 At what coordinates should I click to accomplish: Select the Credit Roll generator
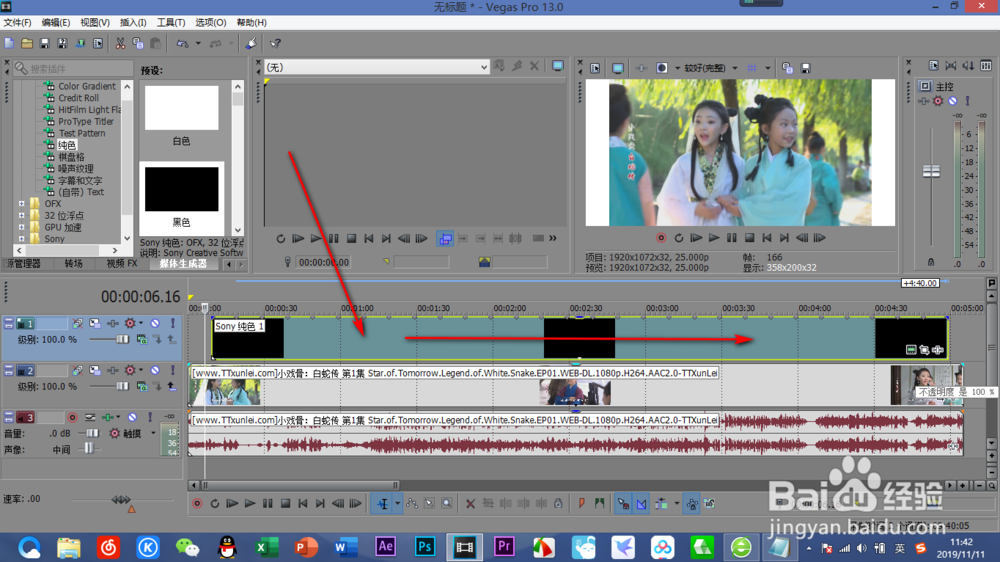point(78,98)
